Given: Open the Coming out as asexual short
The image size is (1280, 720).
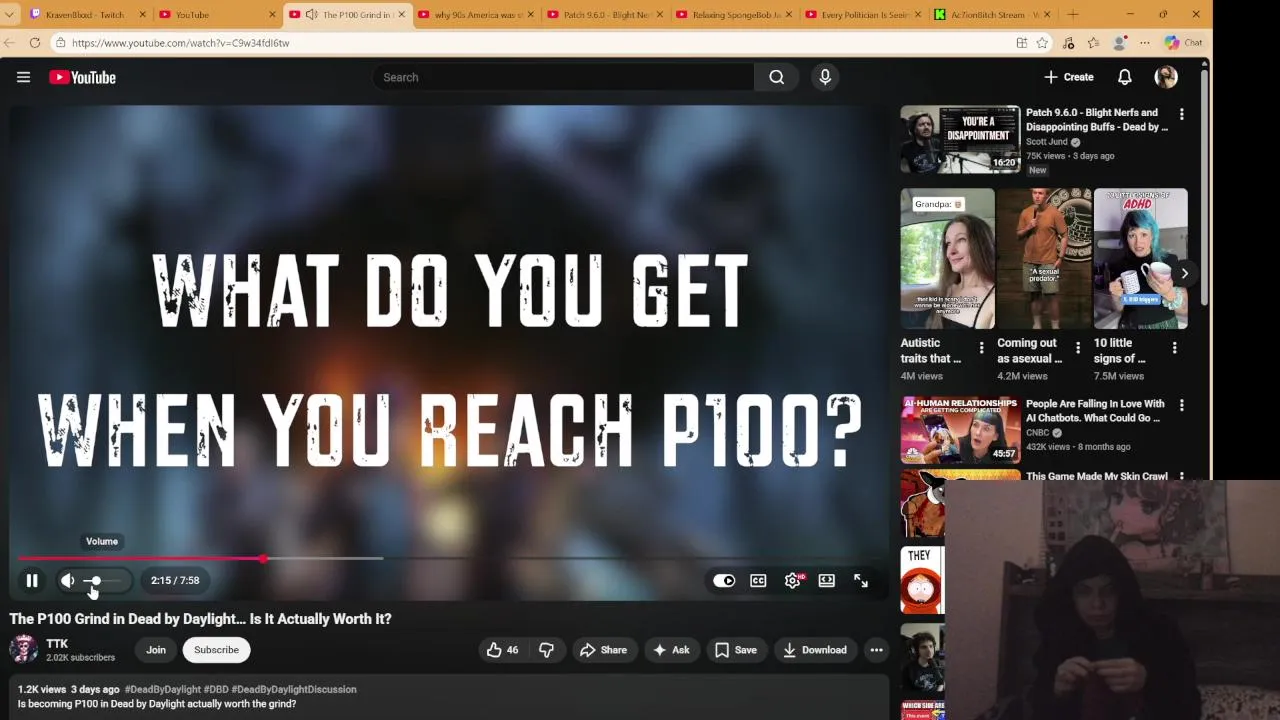Looking at the screenshot, I should click(1044, 258).
